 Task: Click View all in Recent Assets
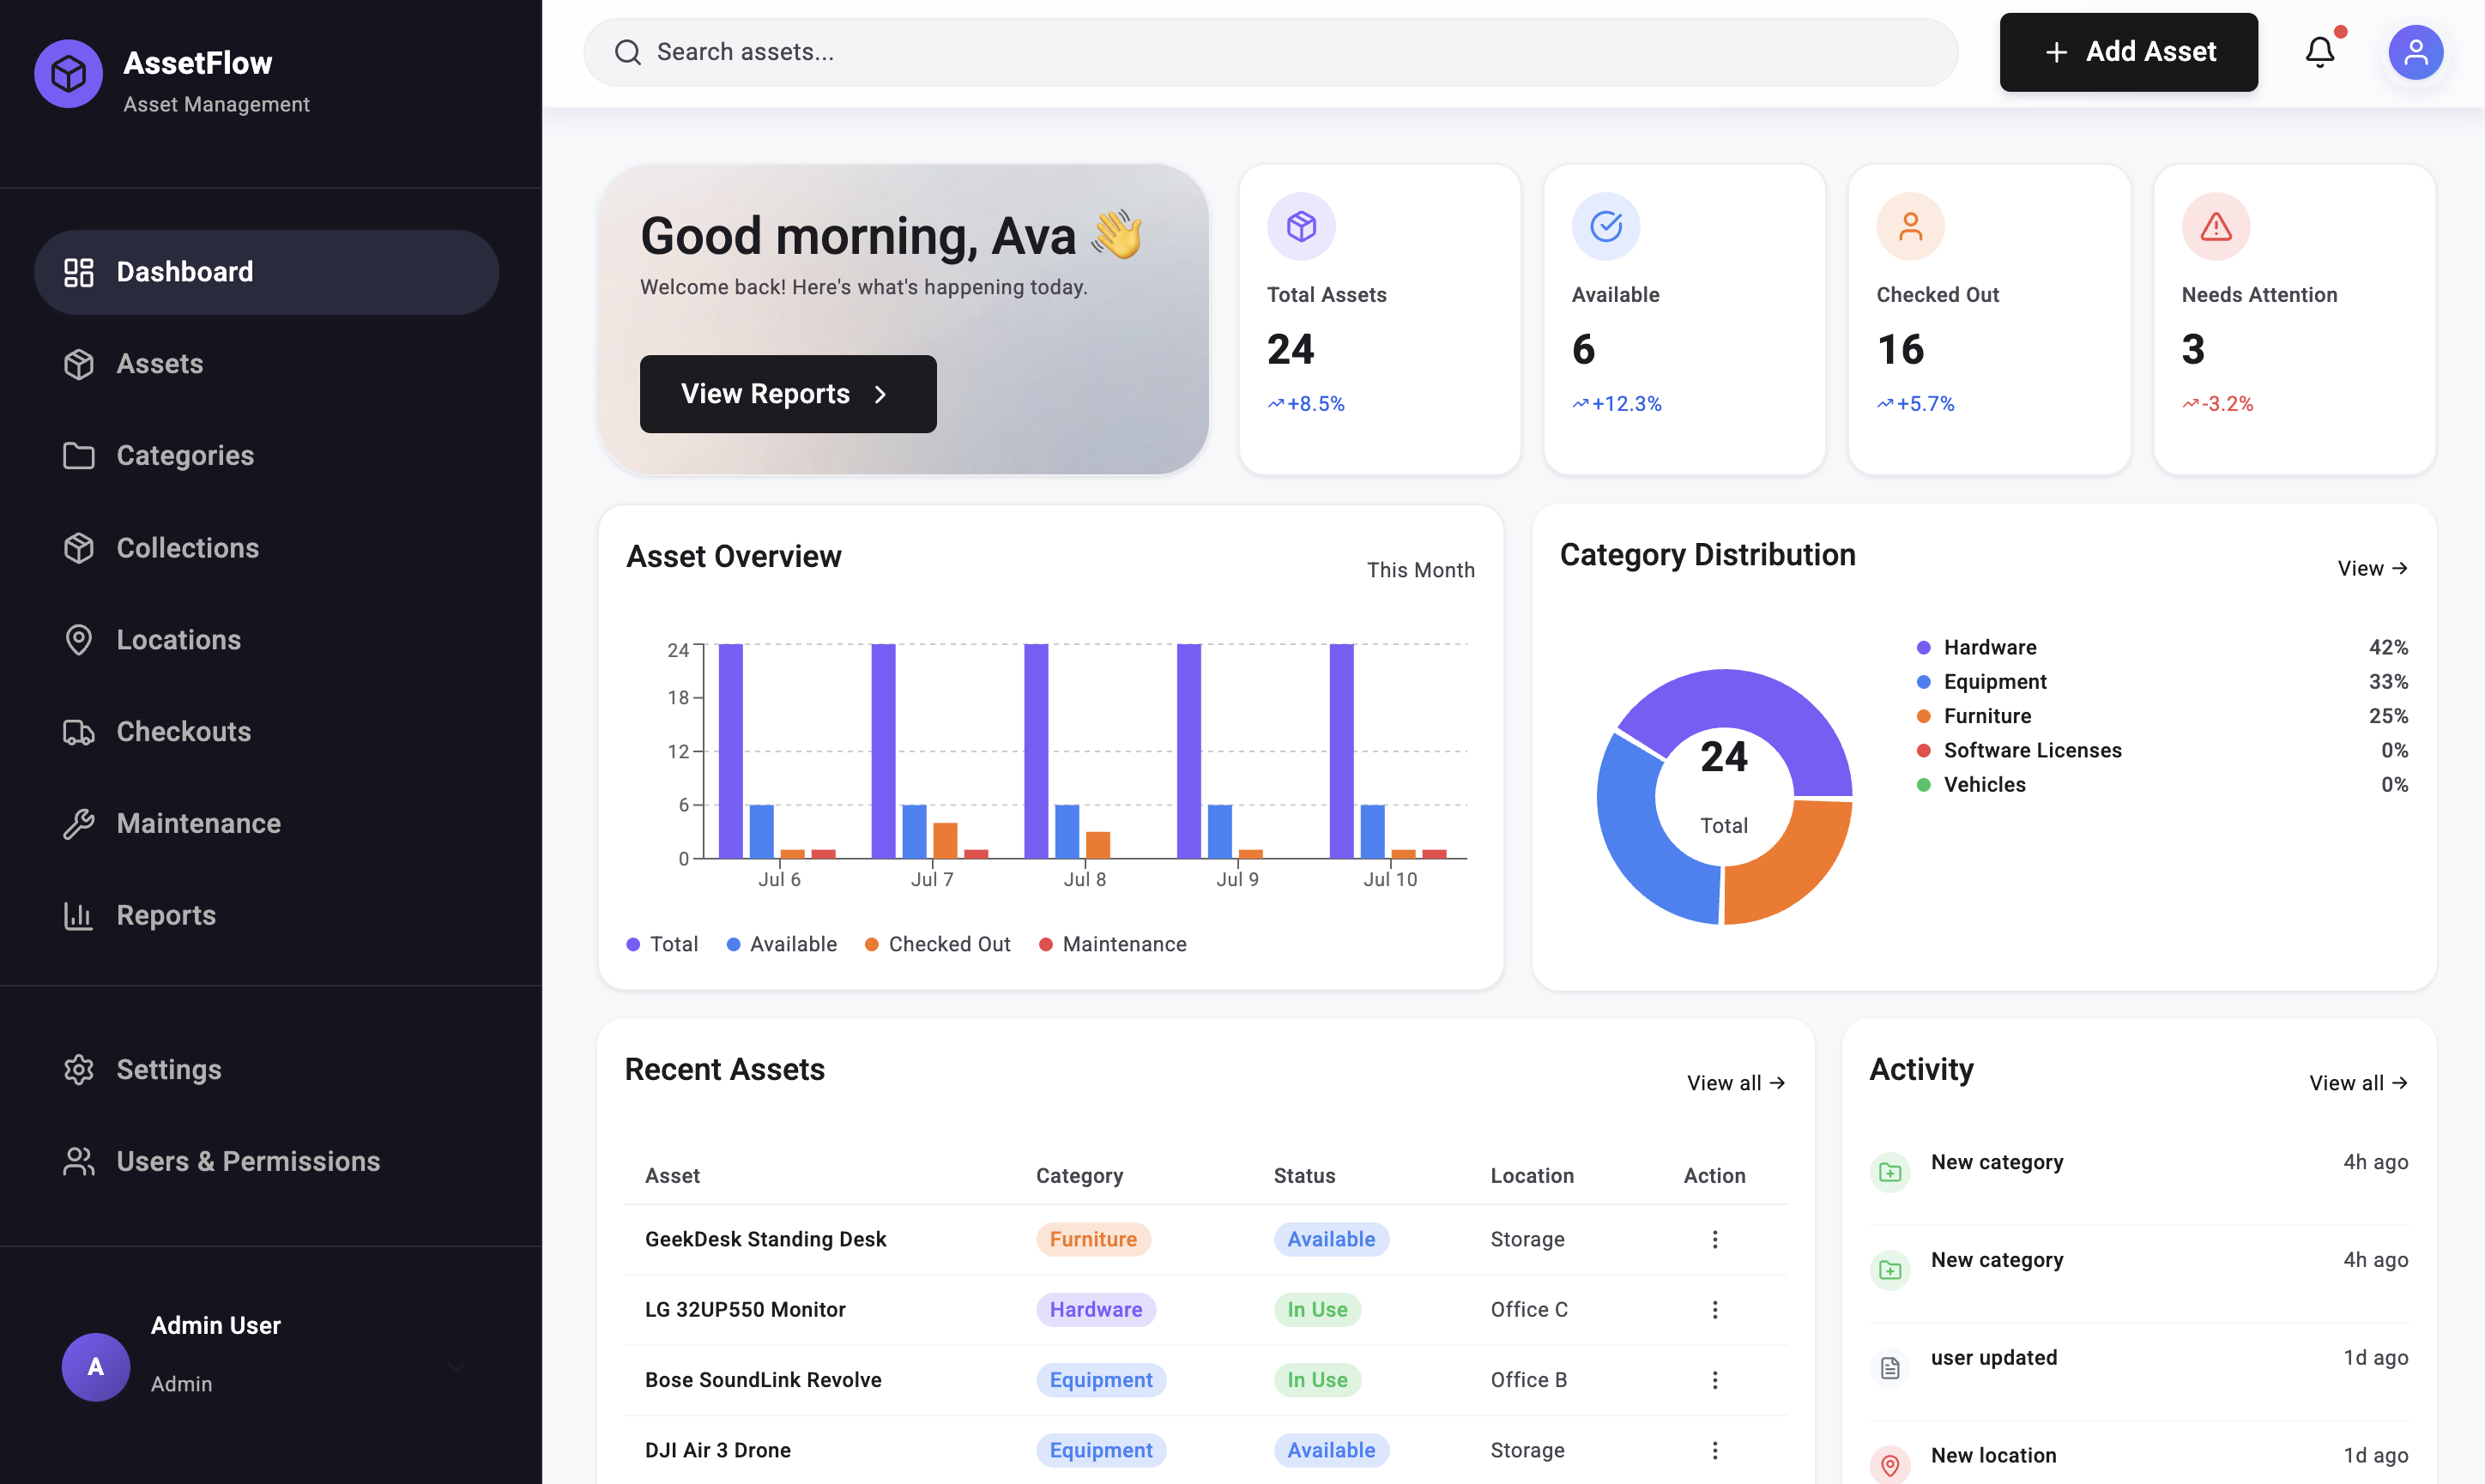pos(1735,1083)
